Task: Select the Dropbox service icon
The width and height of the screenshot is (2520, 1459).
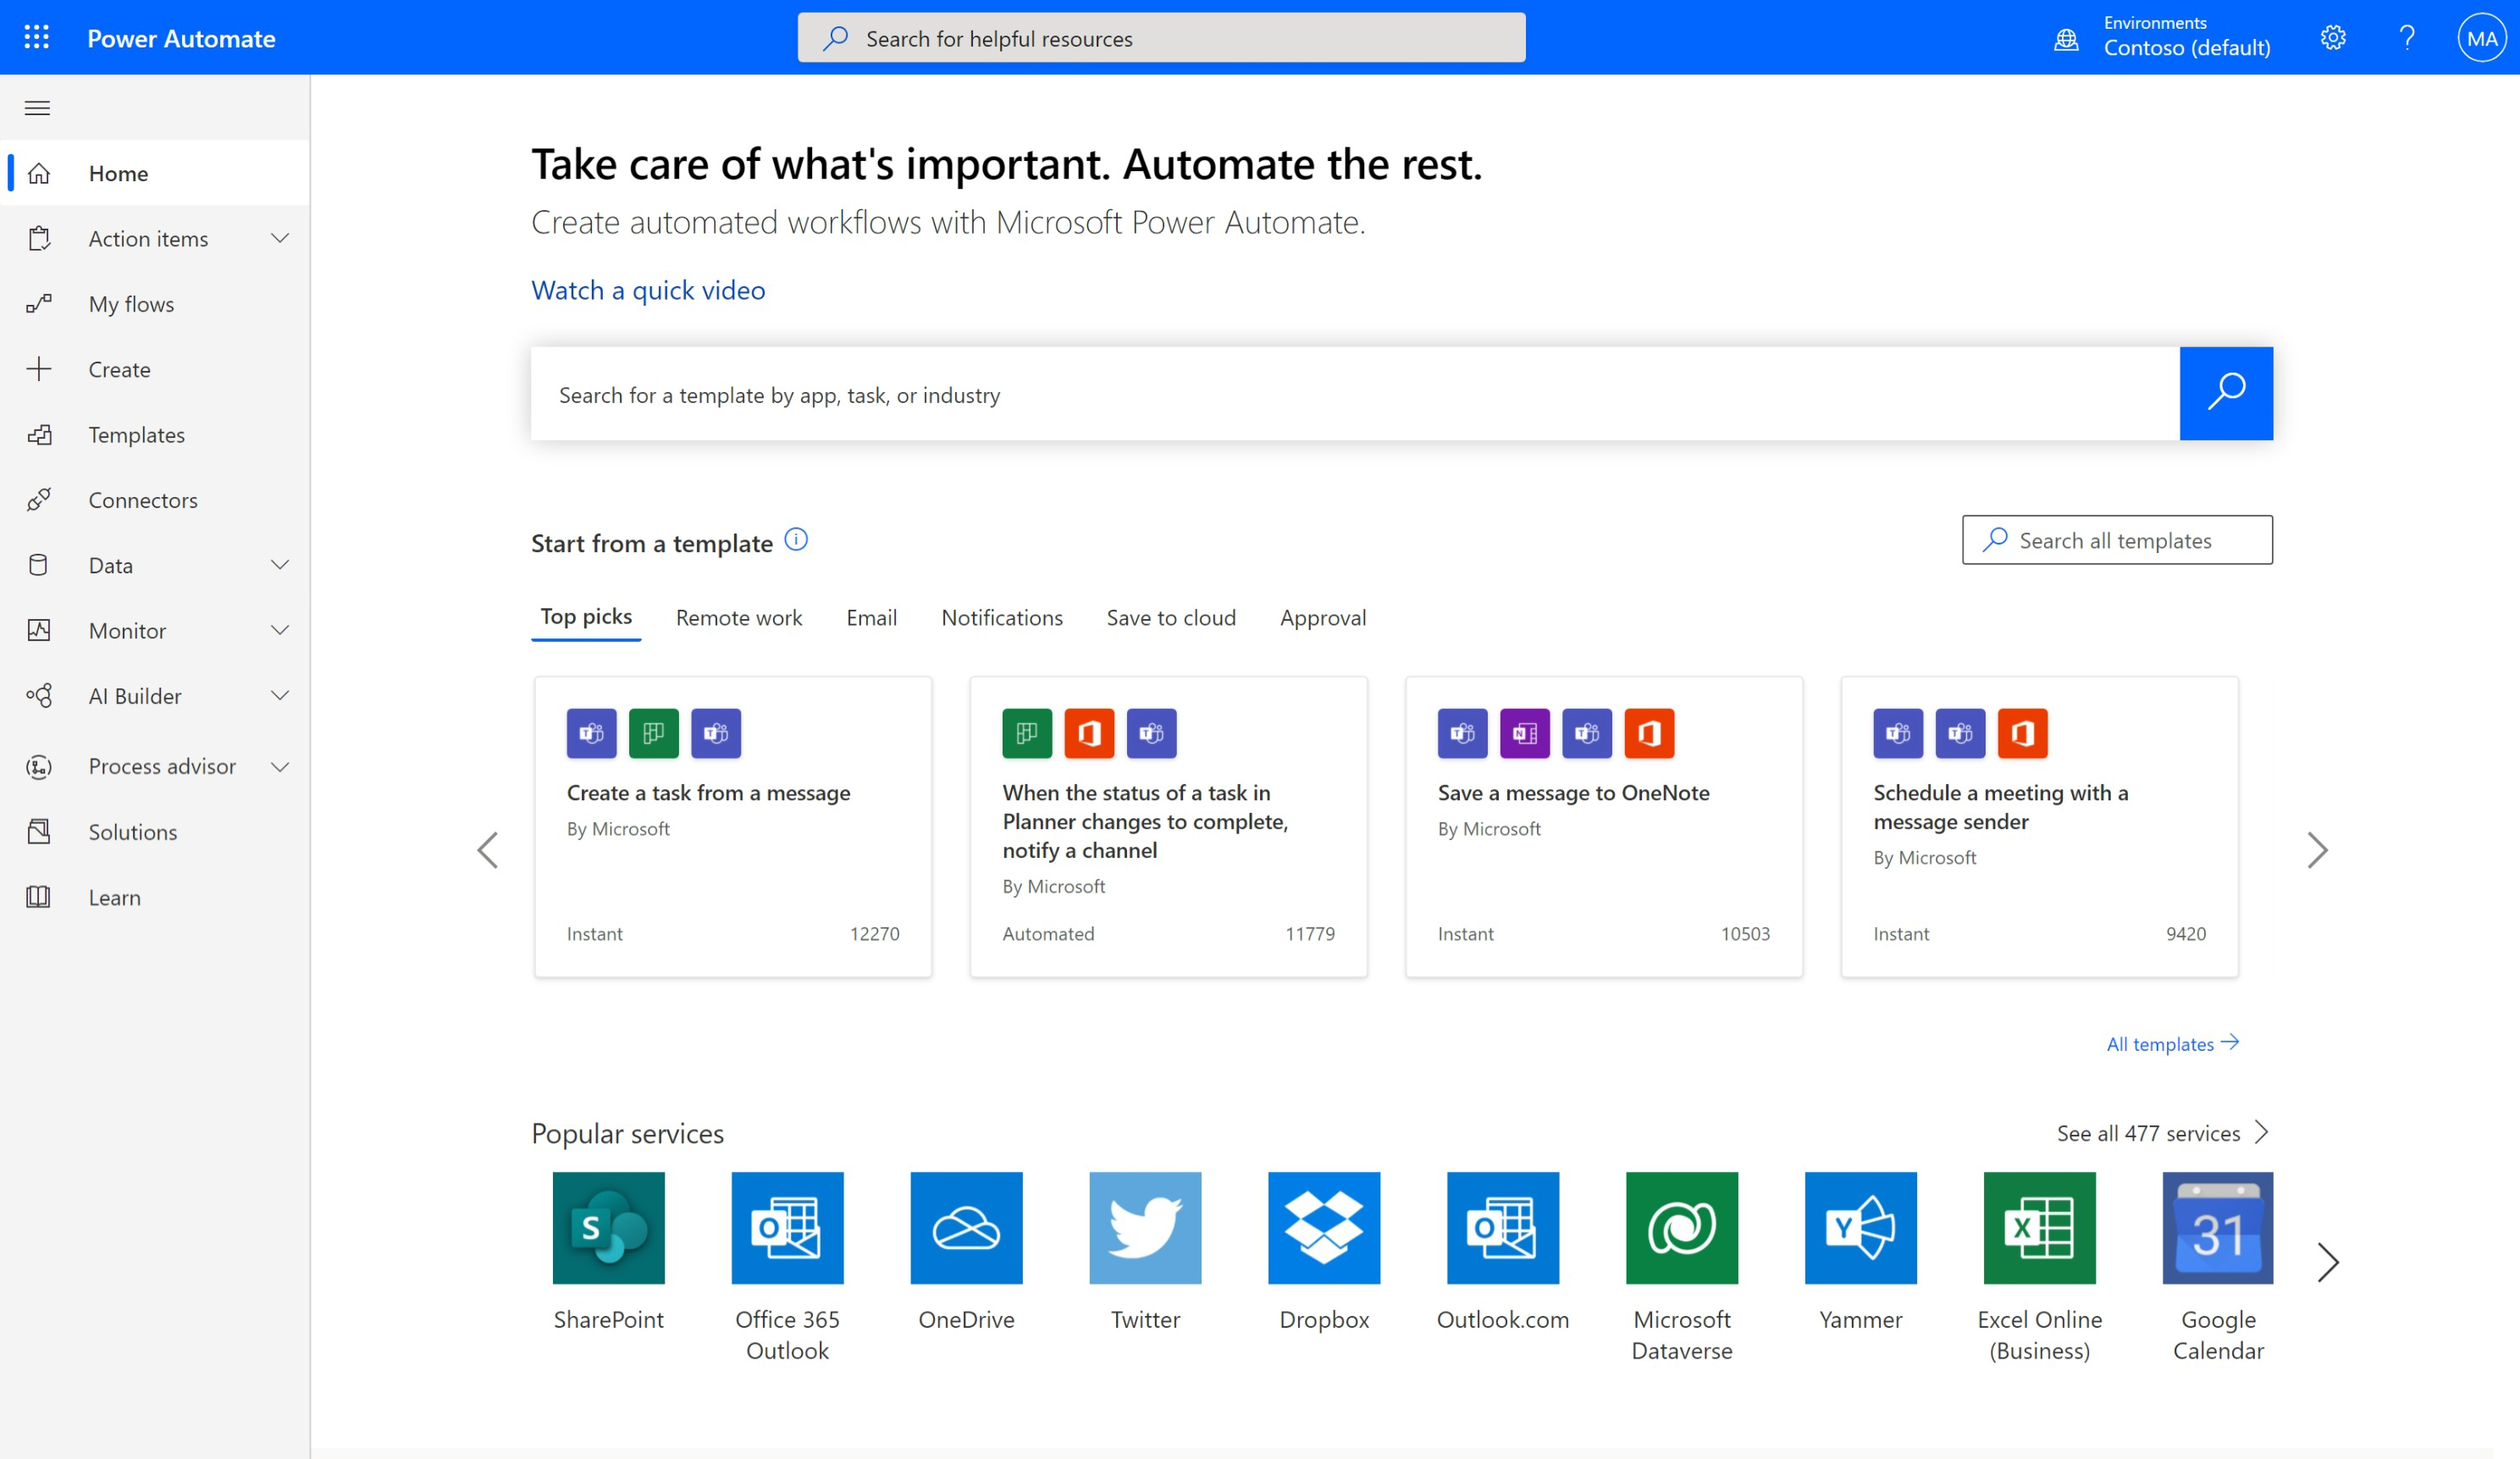Action: click(x=1324, y=1228)
